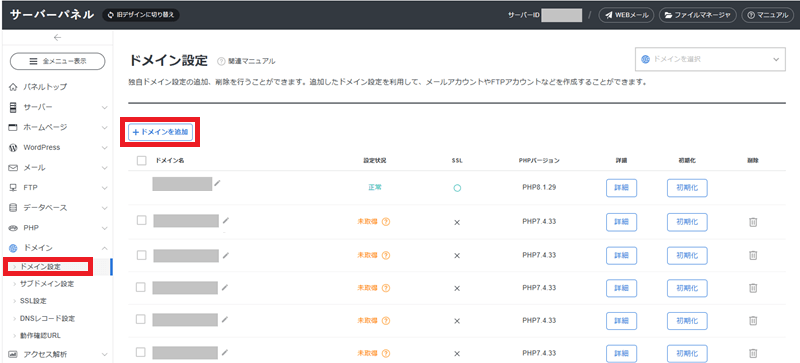Screen dimensions: 800x363
Task: Click the ドメイン設定 page heading
Action: pyautogui.click(x=169, y=60)
